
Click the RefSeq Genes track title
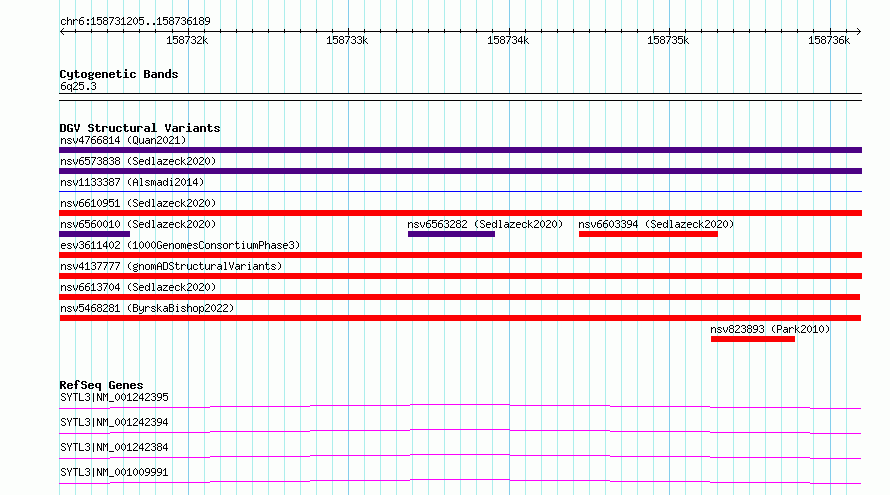pyautogui.click(x=101, y=385)
